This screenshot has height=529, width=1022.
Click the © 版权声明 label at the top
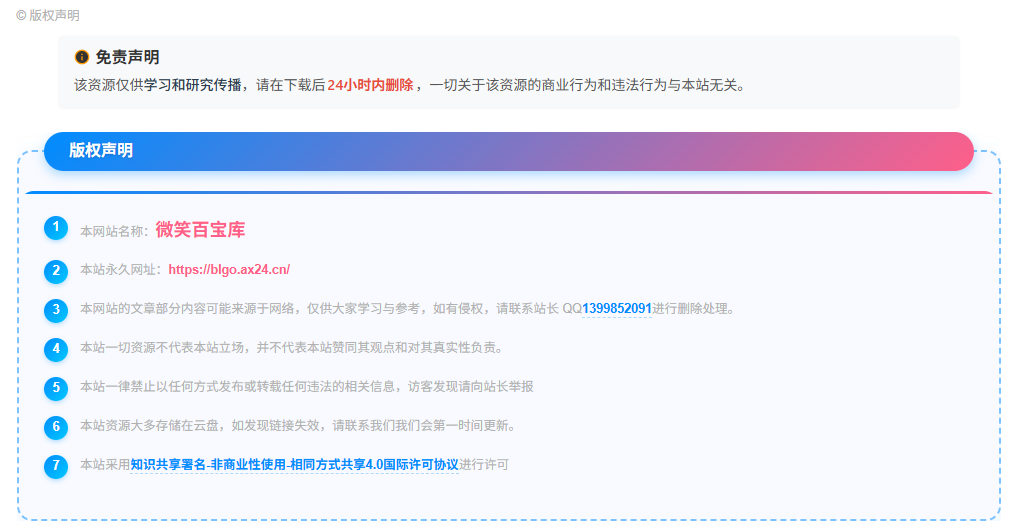pos(48,15)
